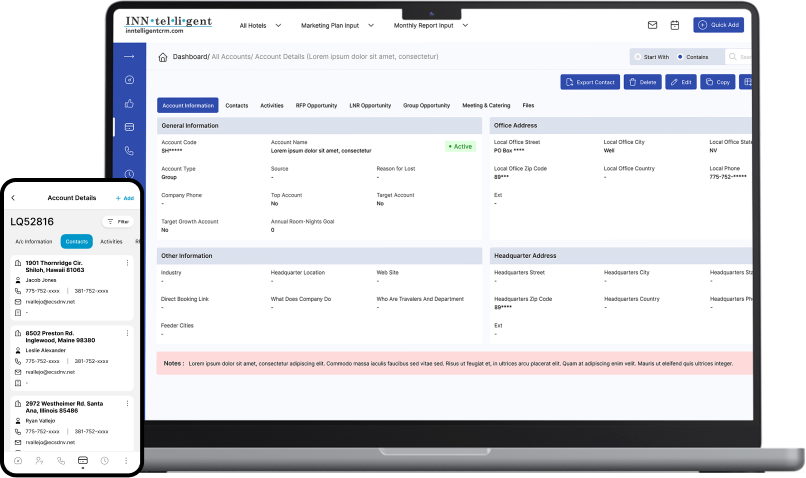The height and width of the screenshot is (478, 806).
Task: Expand the Marketing Plan Input dropdown
Action: pyautogui.click(x=337, y=25)
